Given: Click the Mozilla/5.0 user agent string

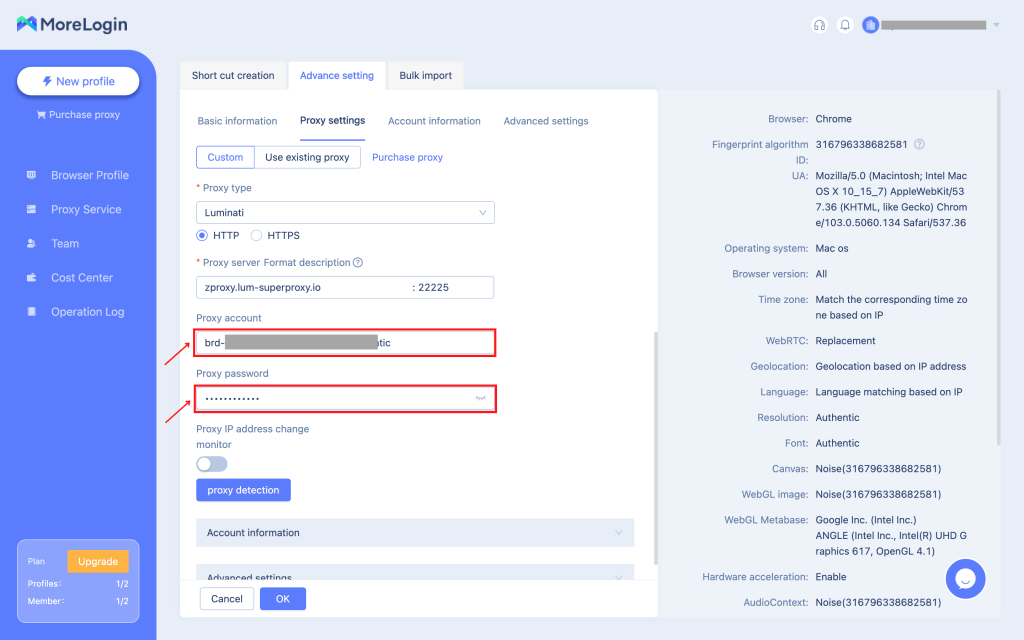Looking at the screenshot, I should [x=891, y=199].
